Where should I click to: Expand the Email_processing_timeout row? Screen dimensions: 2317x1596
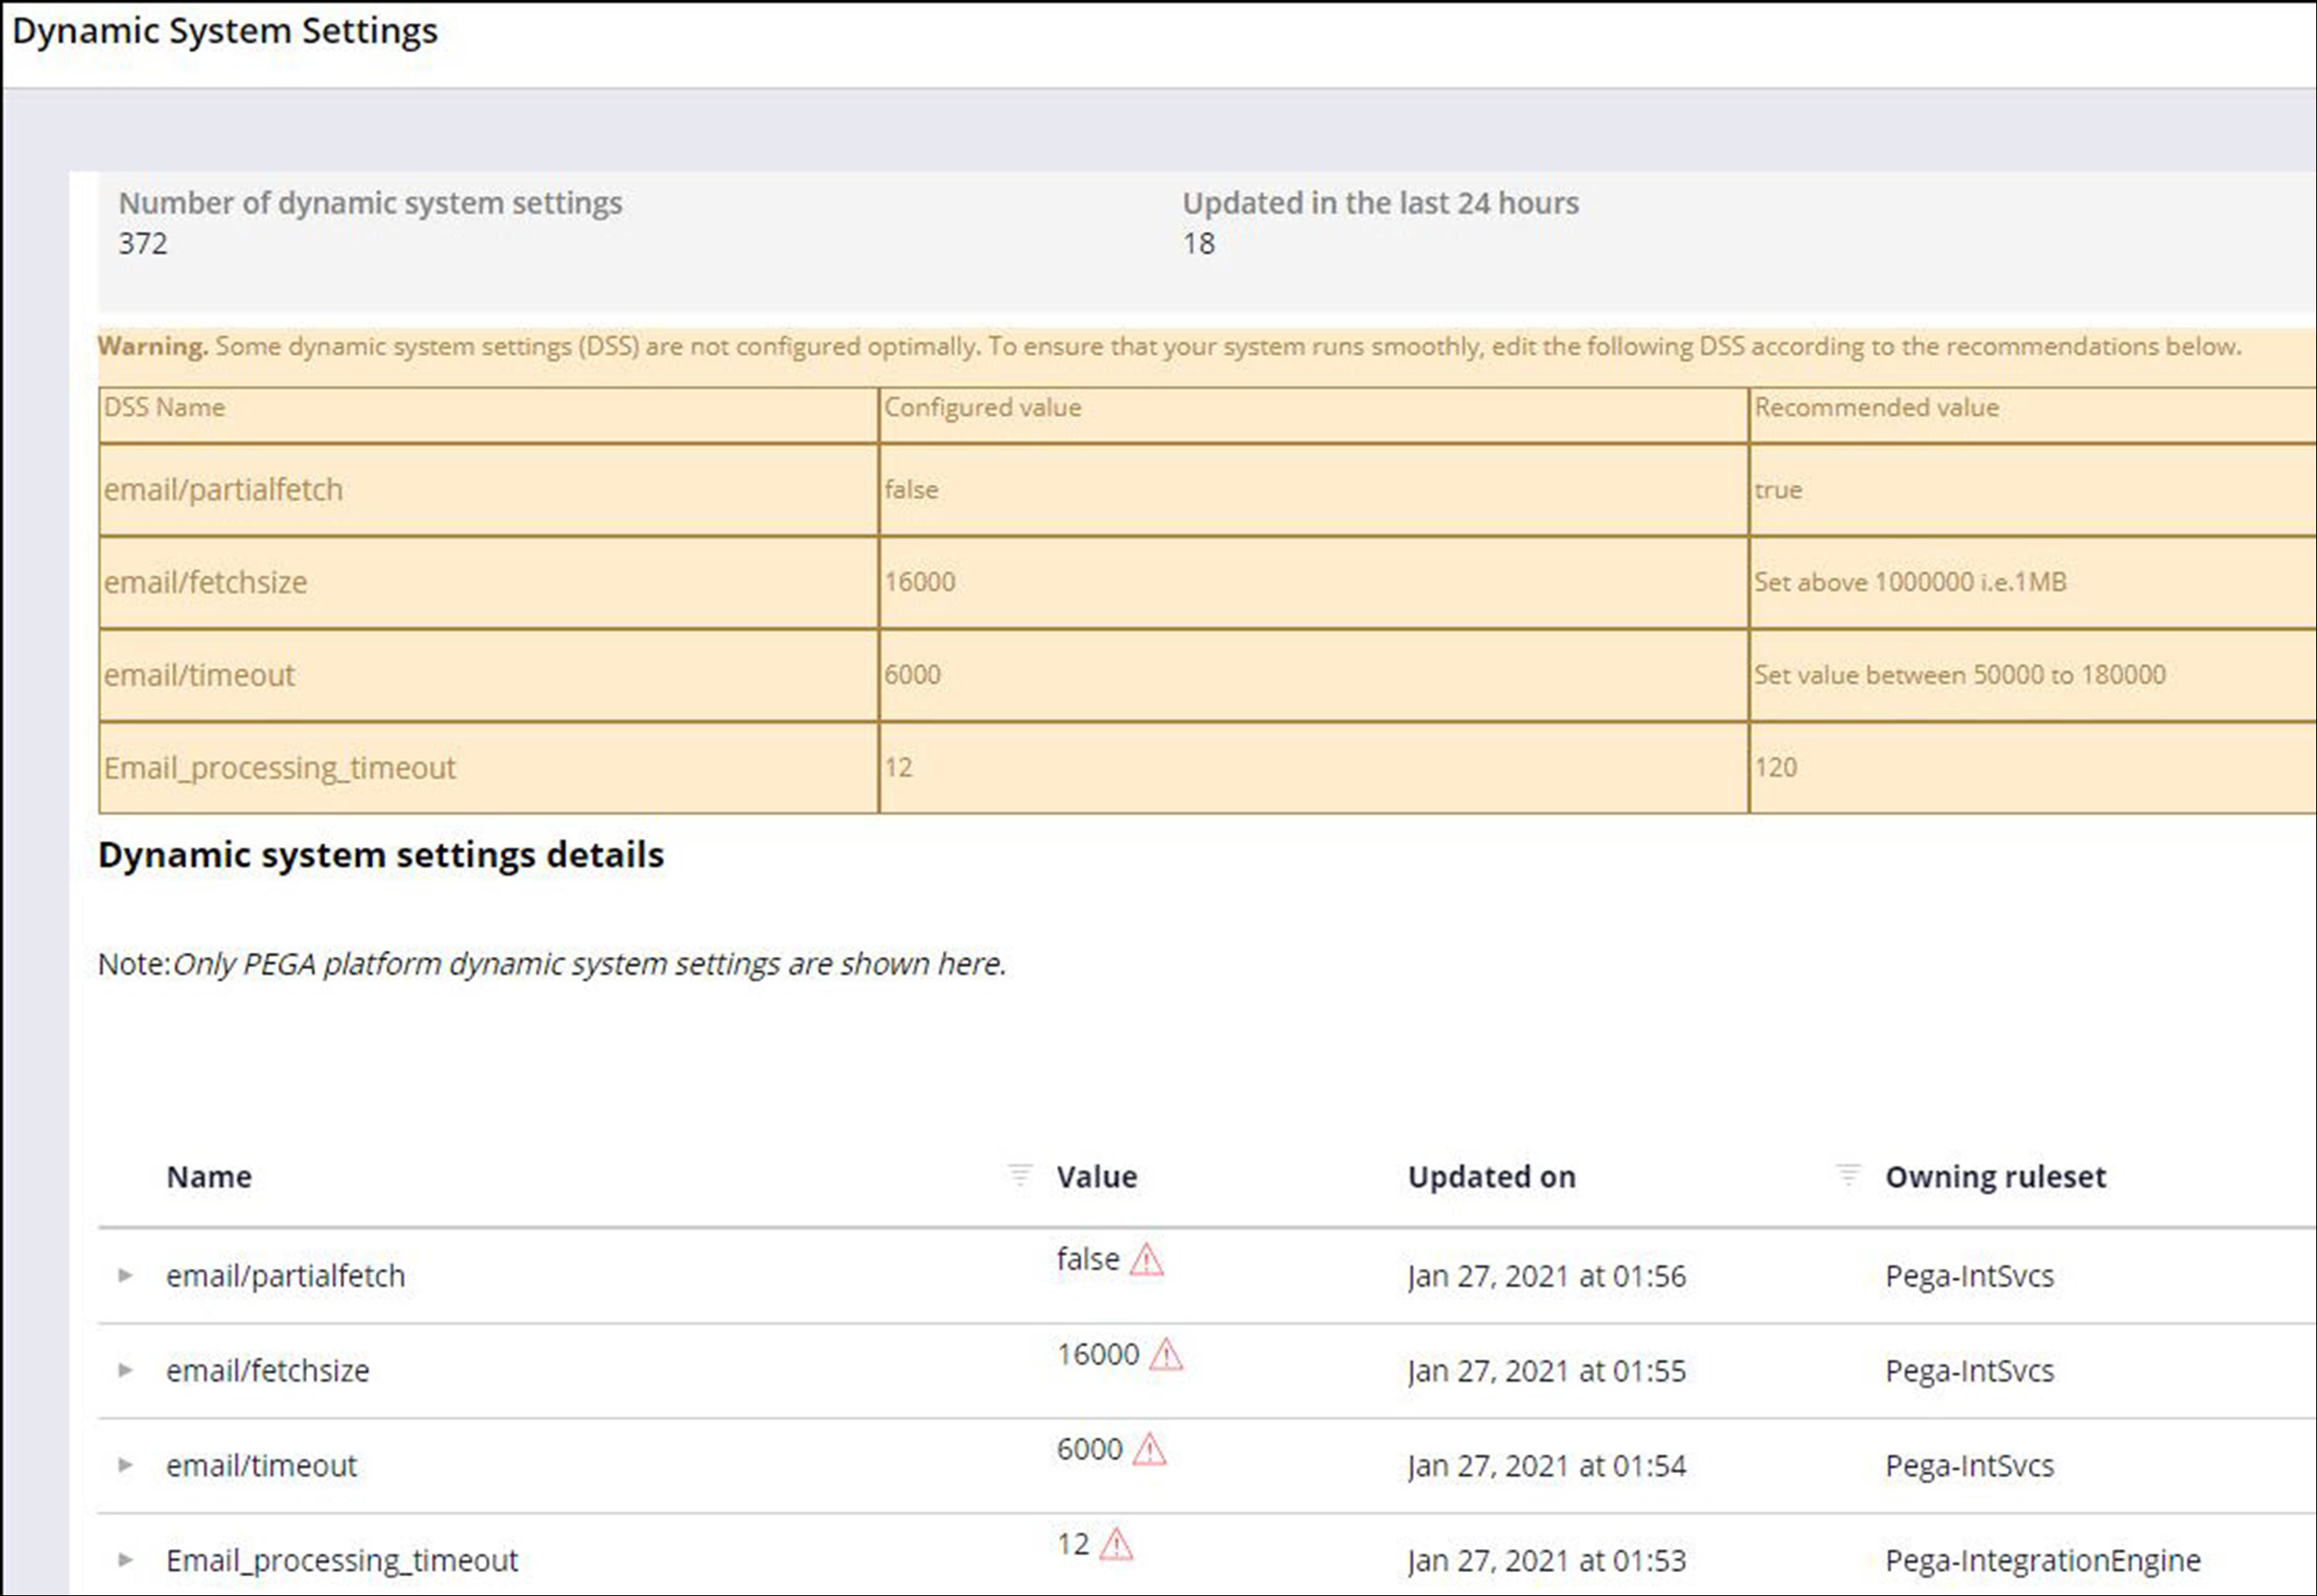point(125,1560)
